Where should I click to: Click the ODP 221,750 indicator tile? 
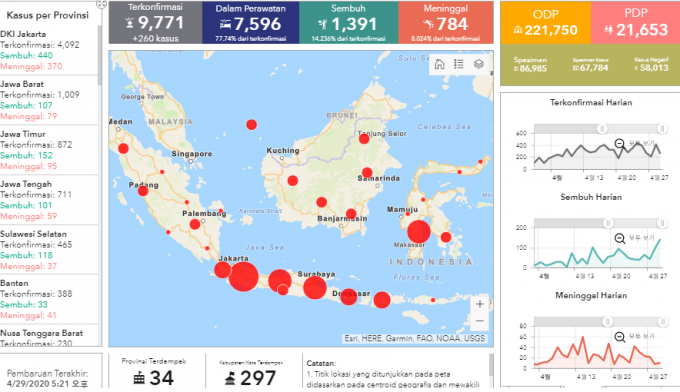click(x=546, y=23)
